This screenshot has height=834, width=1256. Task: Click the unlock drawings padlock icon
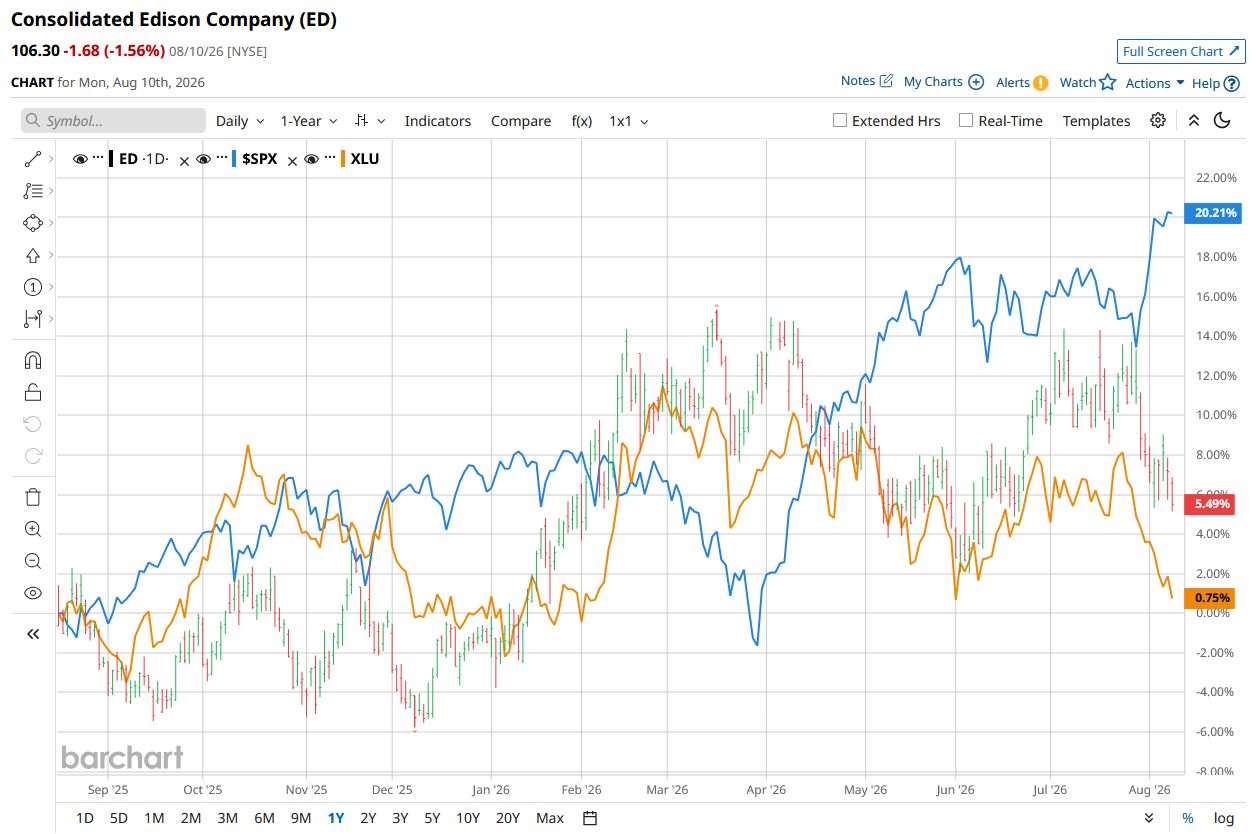tap(32, 392)
